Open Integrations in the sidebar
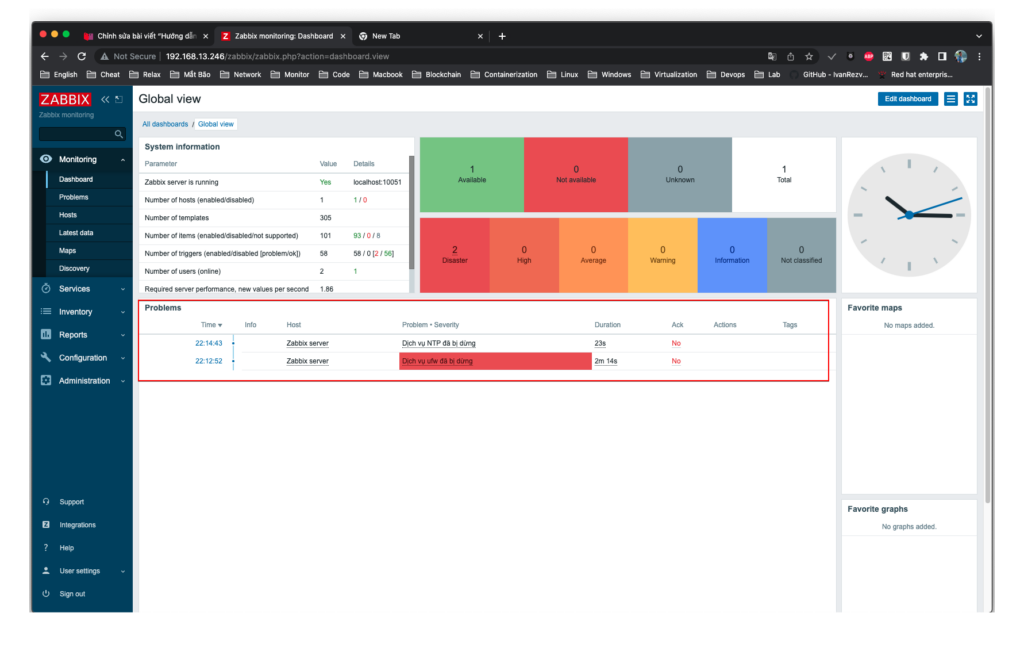The image size is (1024, 655). coord(77,525)
